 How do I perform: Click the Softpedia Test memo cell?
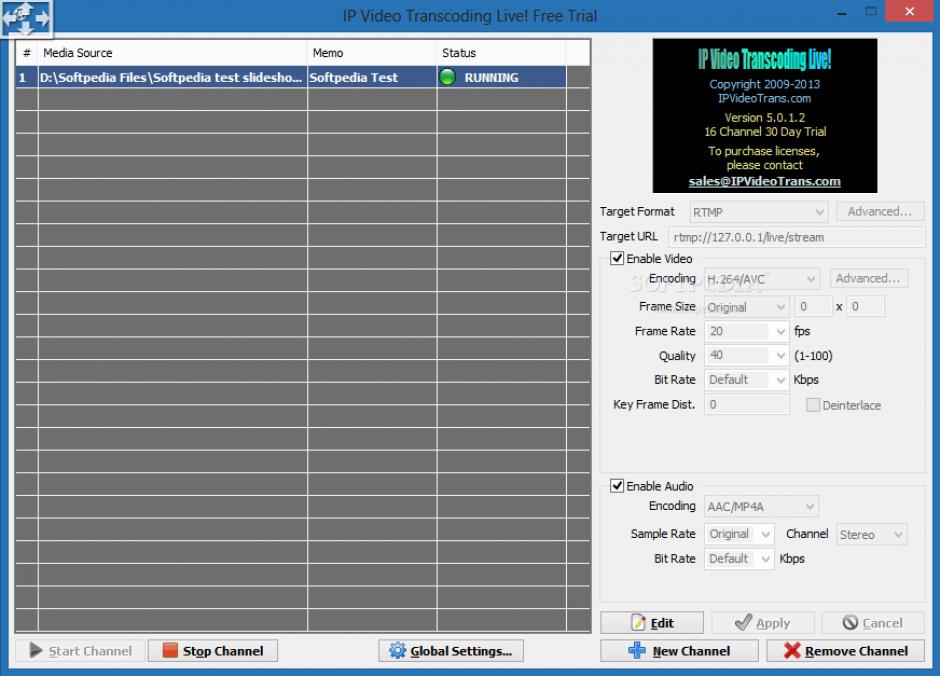[372, 77]
